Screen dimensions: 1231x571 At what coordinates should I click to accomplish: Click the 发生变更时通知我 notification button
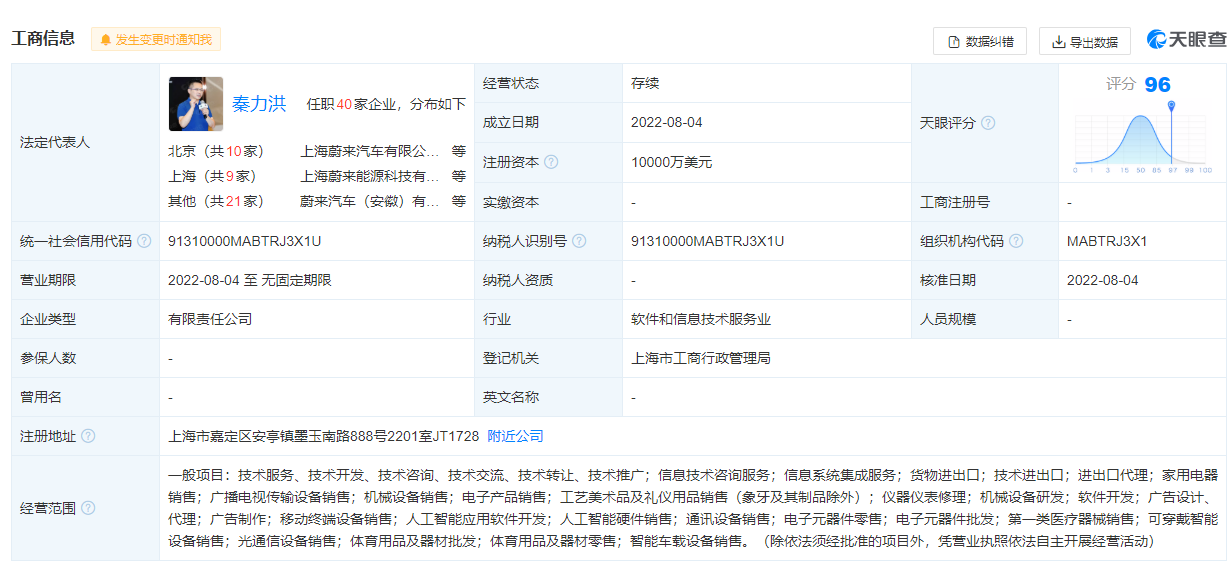156,40
